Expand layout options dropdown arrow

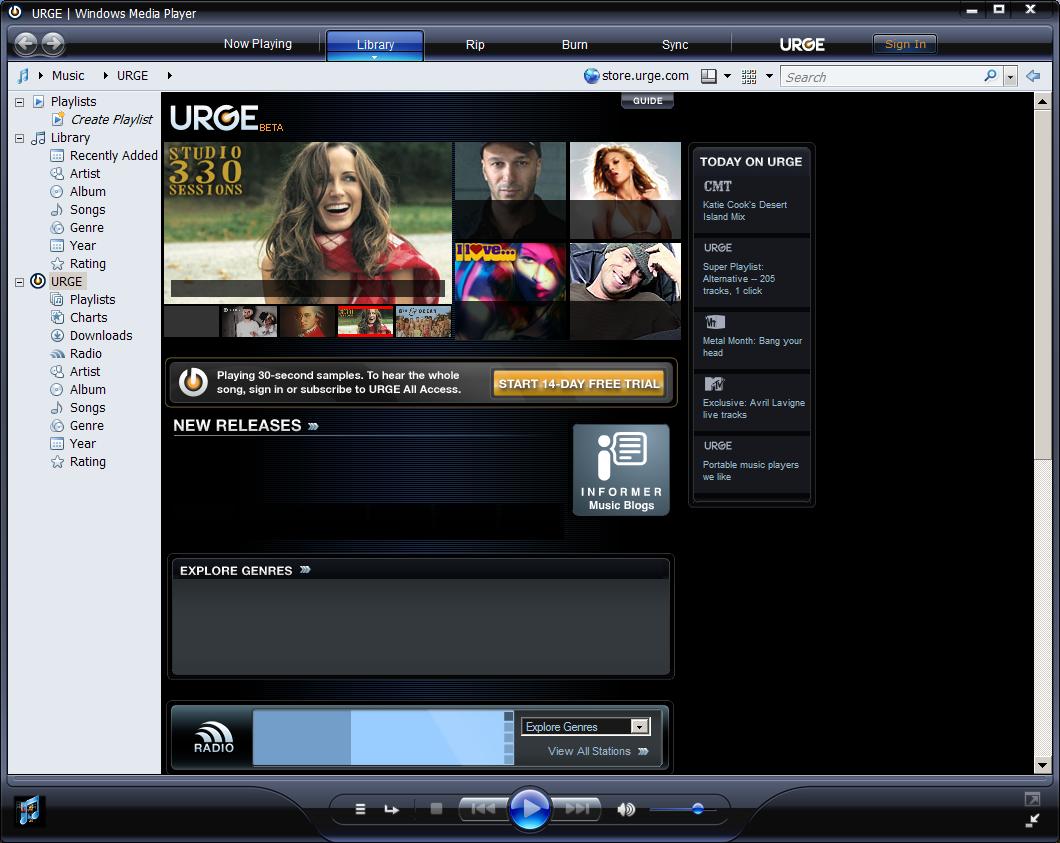tap(727, 76)
